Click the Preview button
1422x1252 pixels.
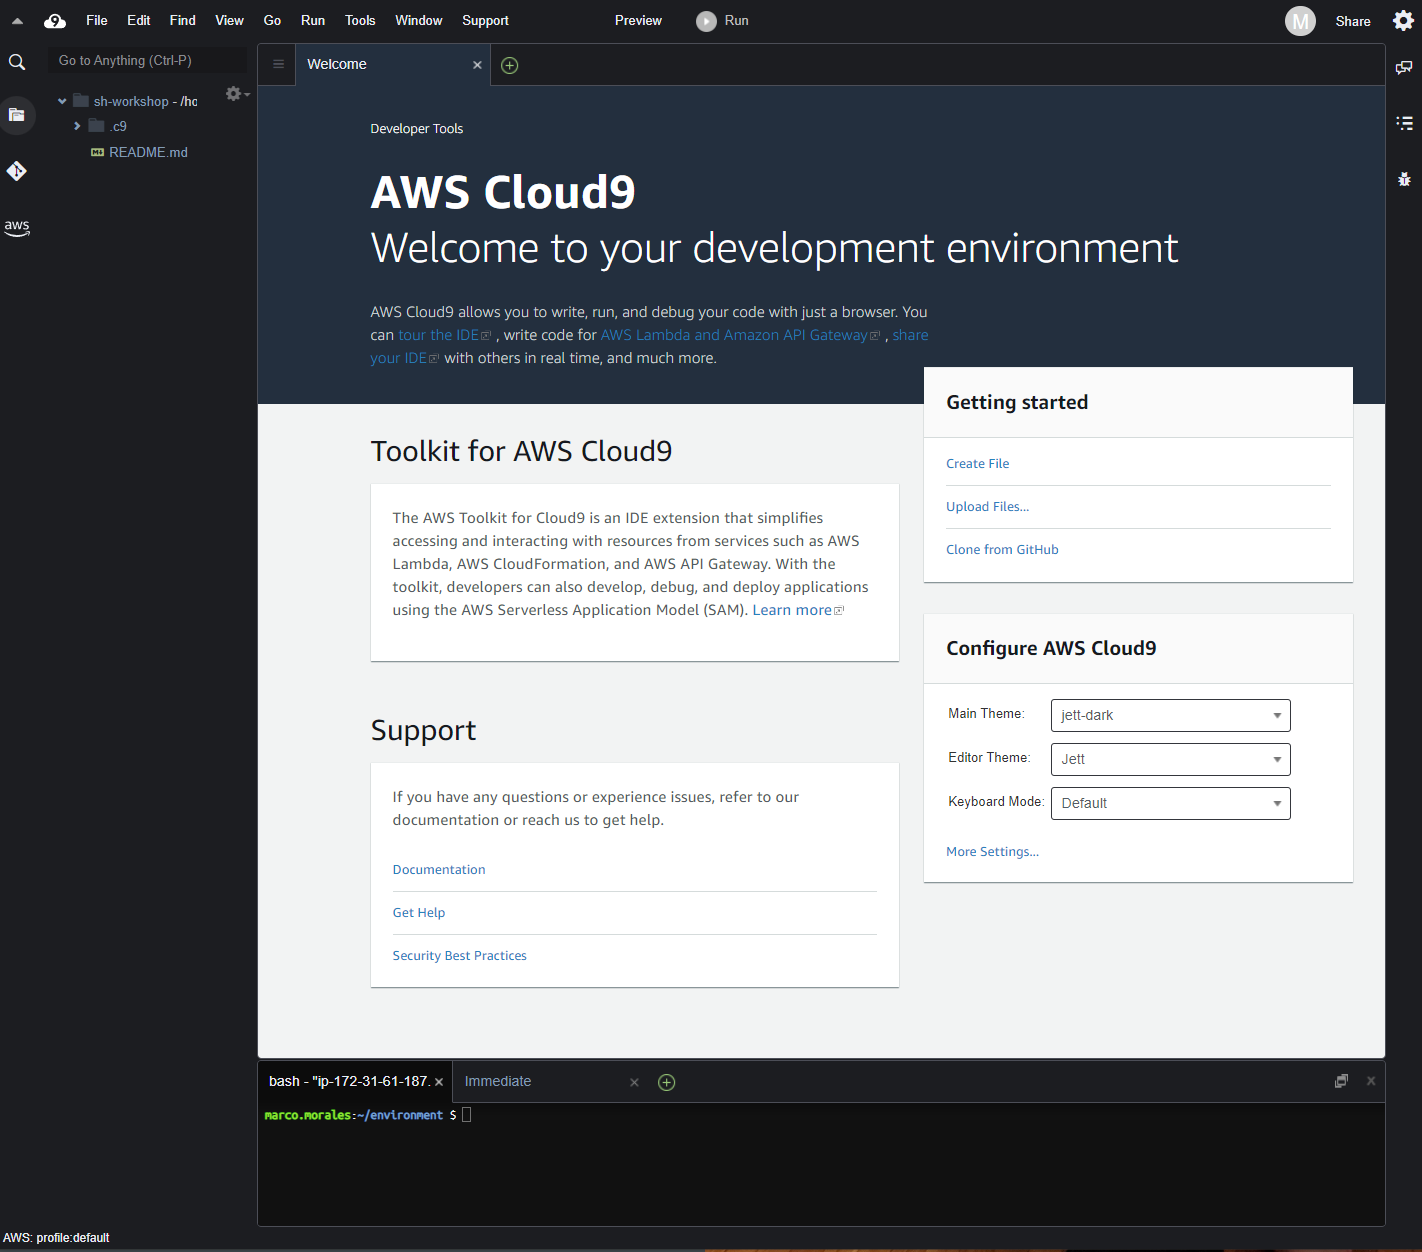coord(638,20)
